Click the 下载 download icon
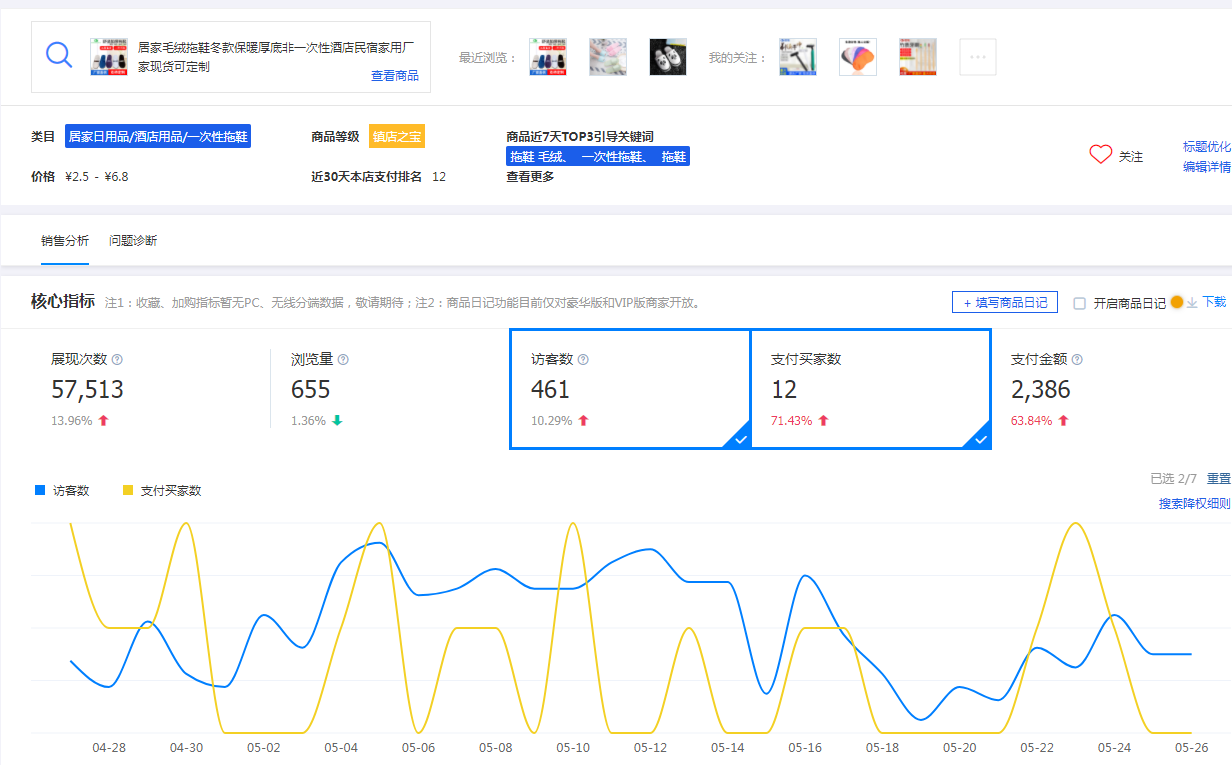 pyautogui.click(x=1191, y=303)
